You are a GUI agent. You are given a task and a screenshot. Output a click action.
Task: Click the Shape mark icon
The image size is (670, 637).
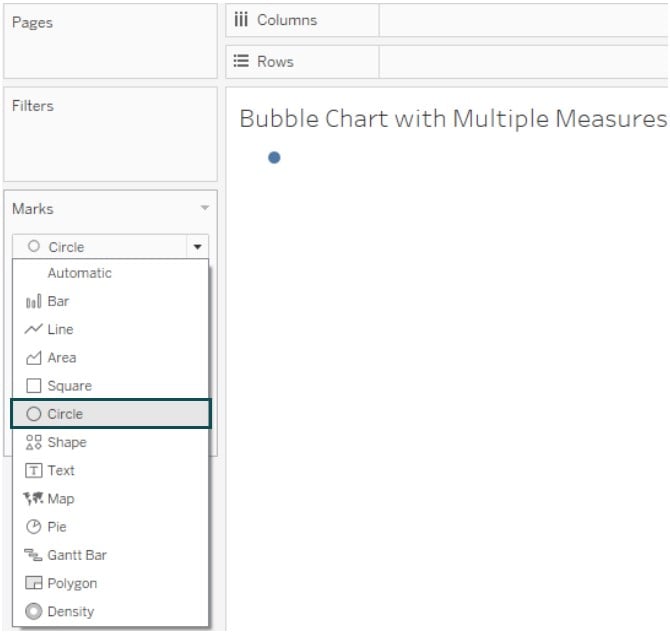(33, 442)
